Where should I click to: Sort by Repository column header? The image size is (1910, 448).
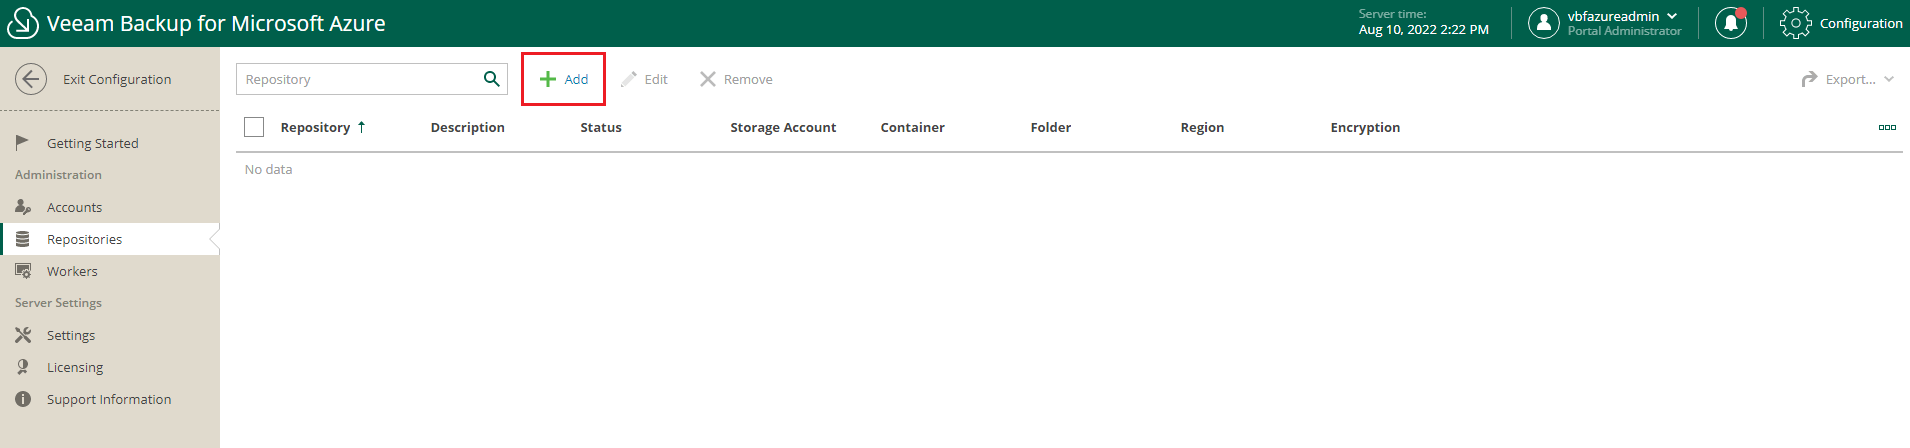(315, 127)
